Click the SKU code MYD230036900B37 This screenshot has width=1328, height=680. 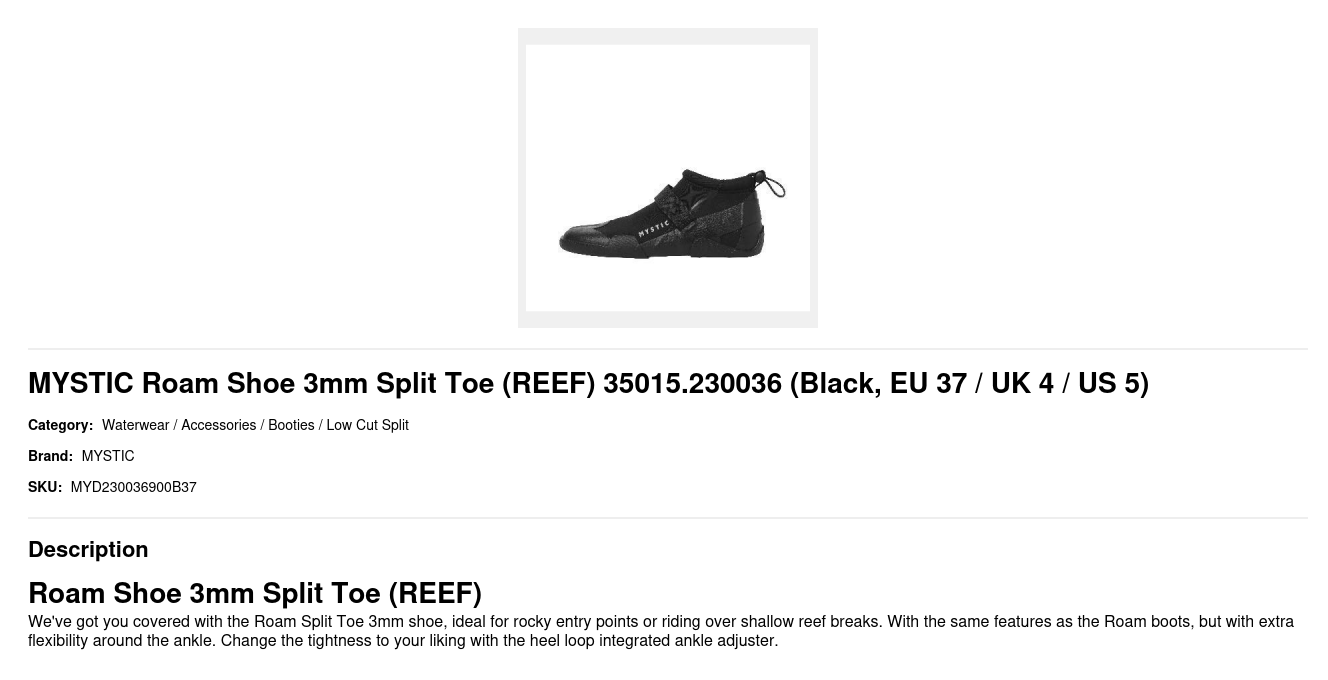[133, 487]
